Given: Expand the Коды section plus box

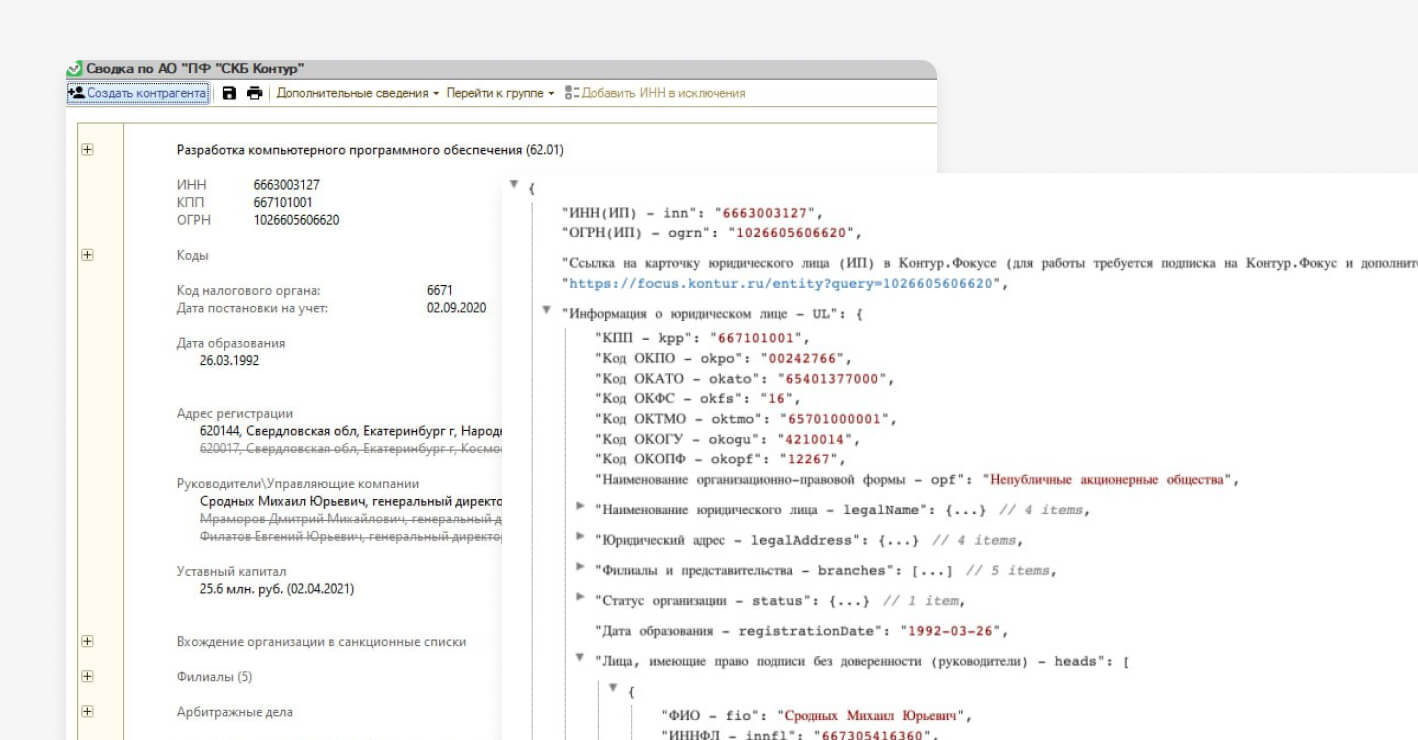Looking at the screenshot, I should 87,255.
